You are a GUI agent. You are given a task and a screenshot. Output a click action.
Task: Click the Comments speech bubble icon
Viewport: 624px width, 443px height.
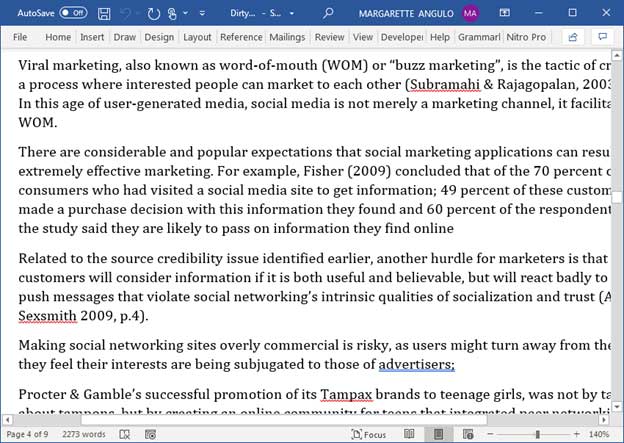603,37
